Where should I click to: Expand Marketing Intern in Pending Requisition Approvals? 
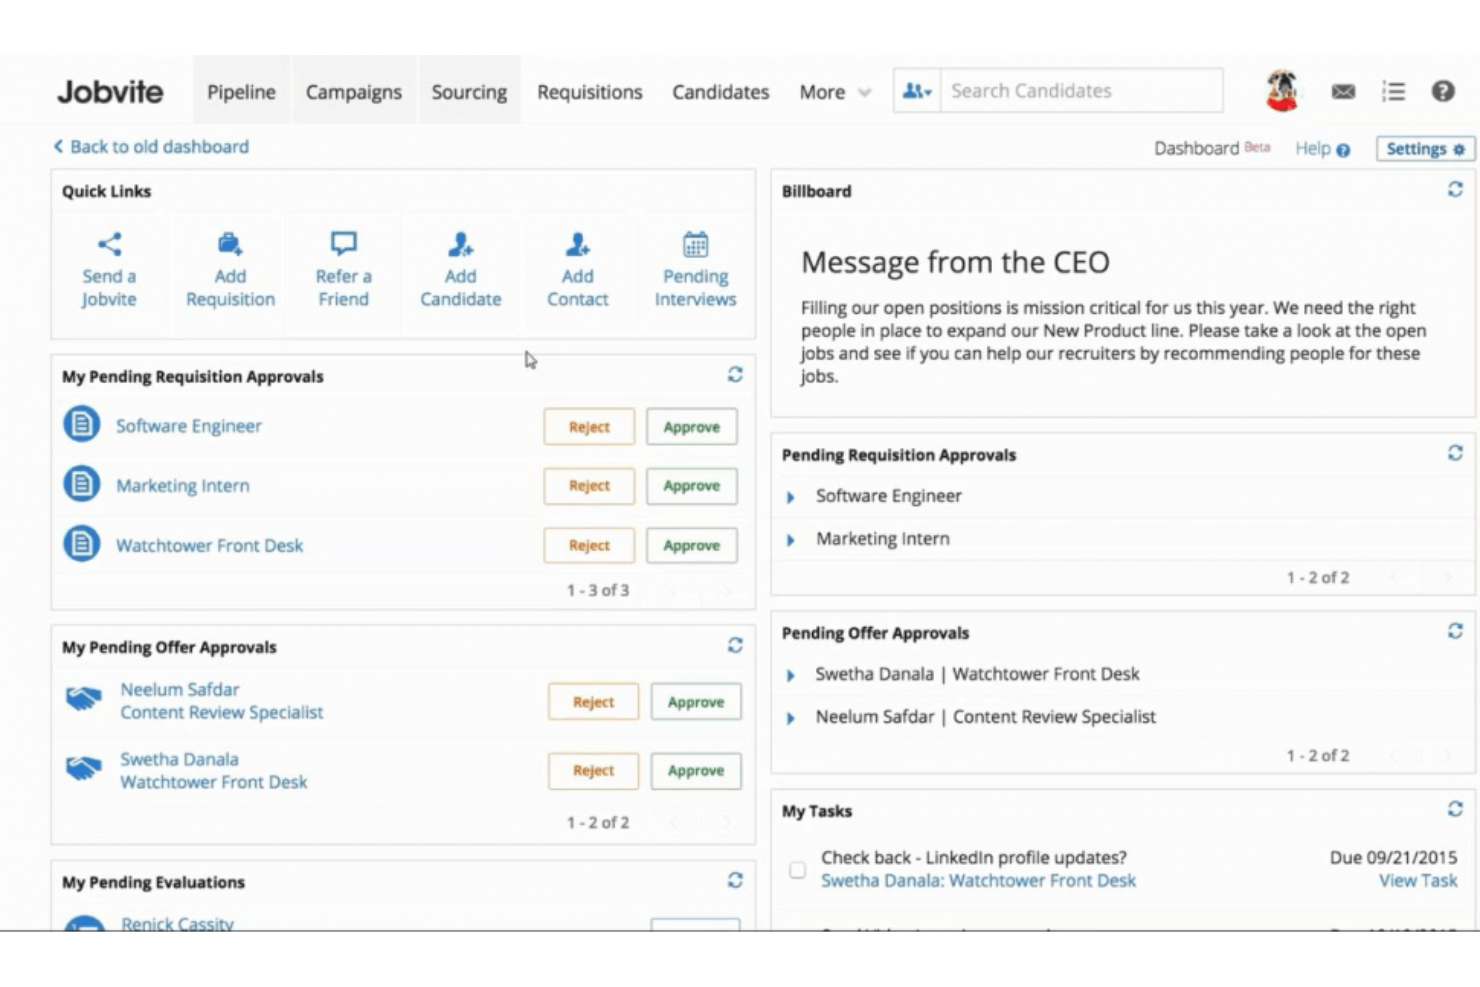(791, 540)
